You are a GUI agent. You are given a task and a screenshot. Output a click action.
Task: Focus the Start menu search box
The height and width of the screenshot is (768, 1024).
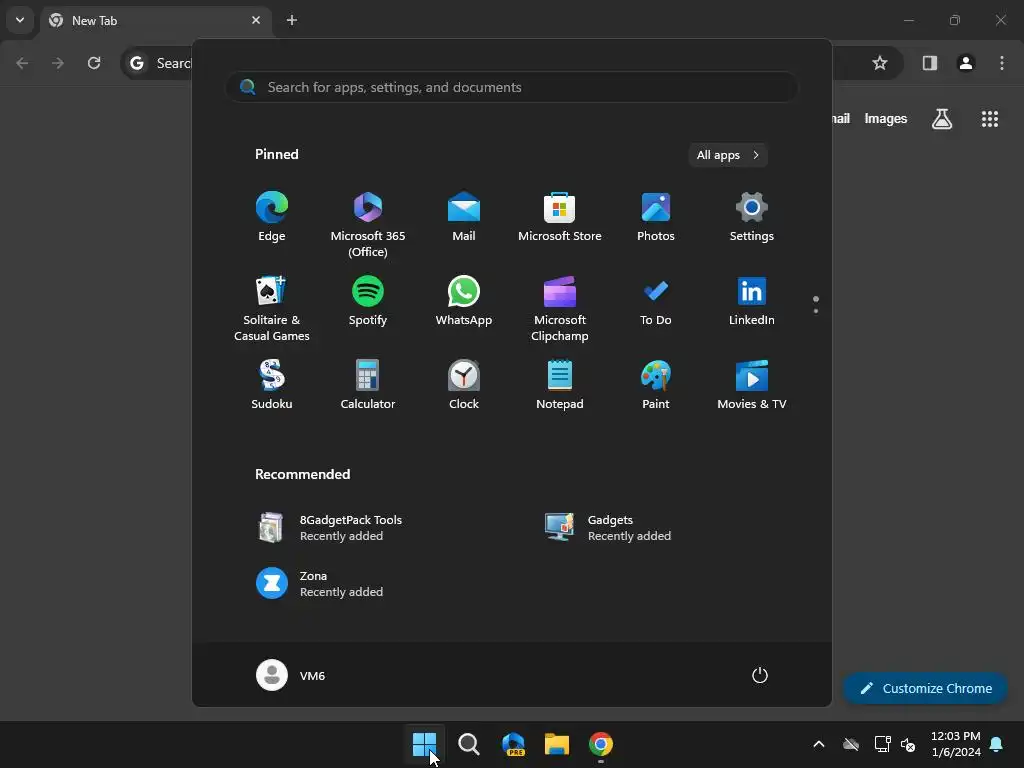(512, 87)
